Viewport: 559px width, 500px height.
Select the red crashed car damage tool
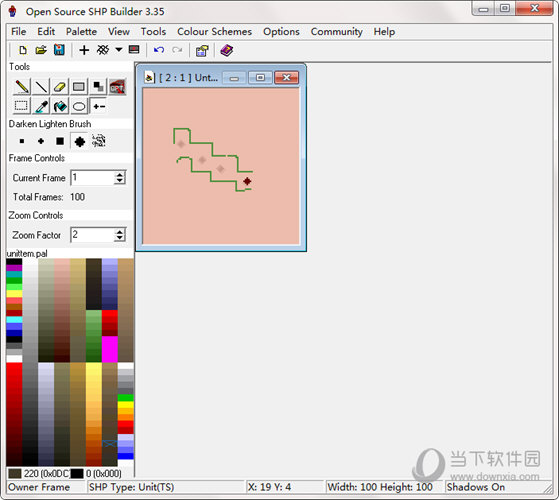tap(117, 87)
